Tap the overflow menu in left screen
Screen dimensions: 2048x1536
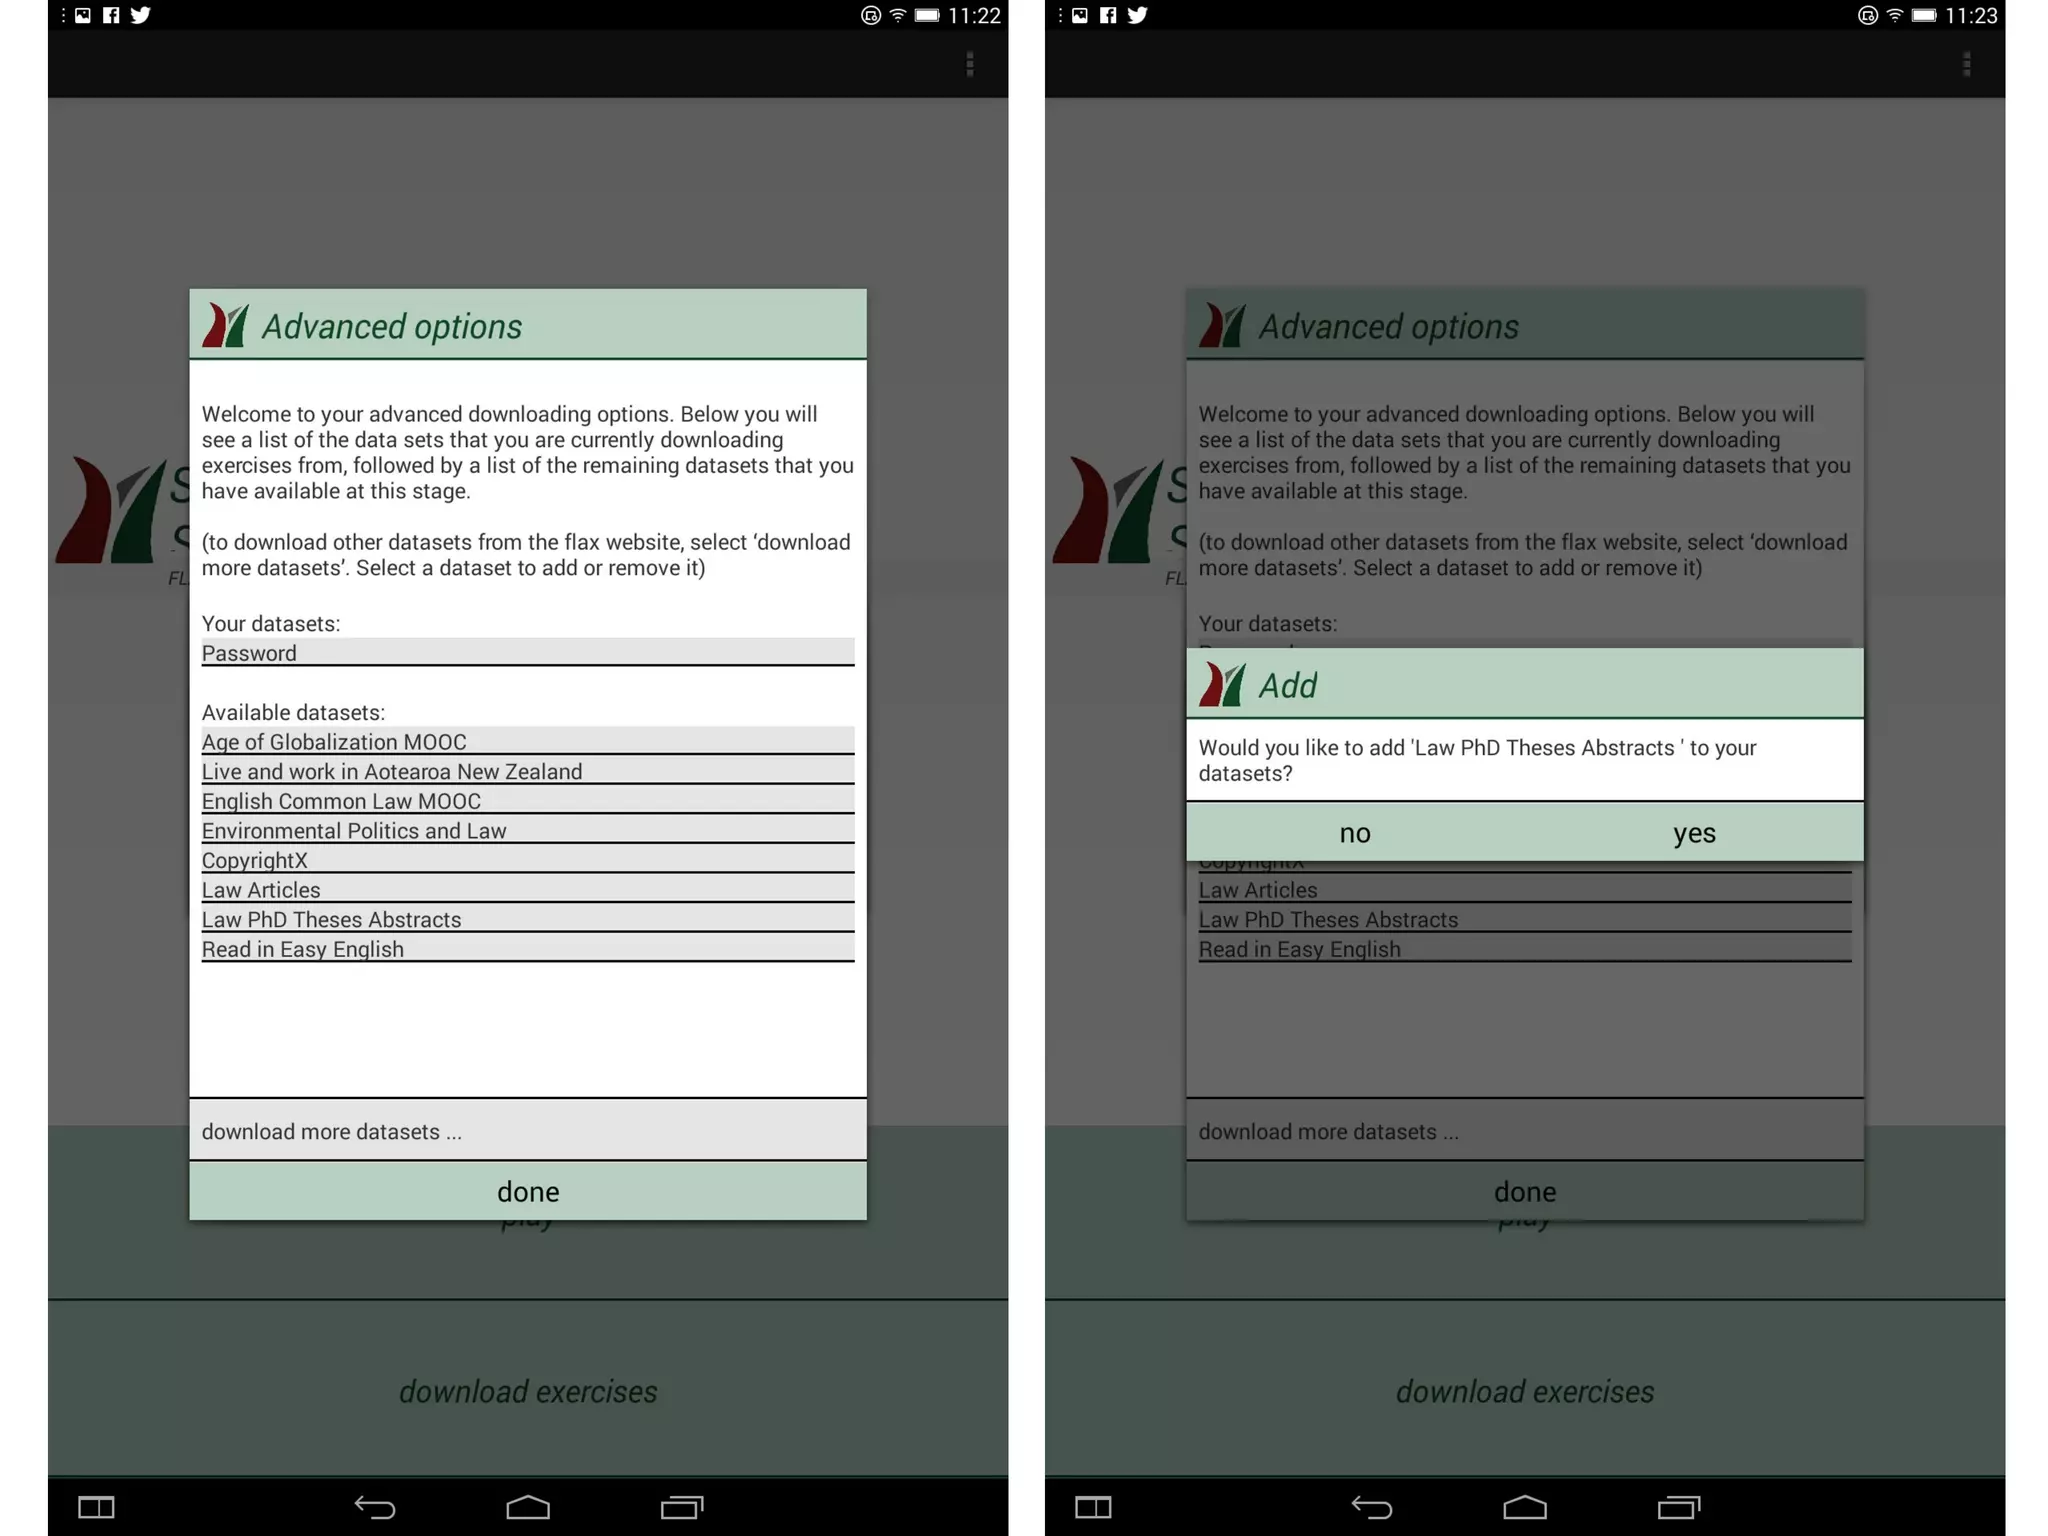[969, 65]
